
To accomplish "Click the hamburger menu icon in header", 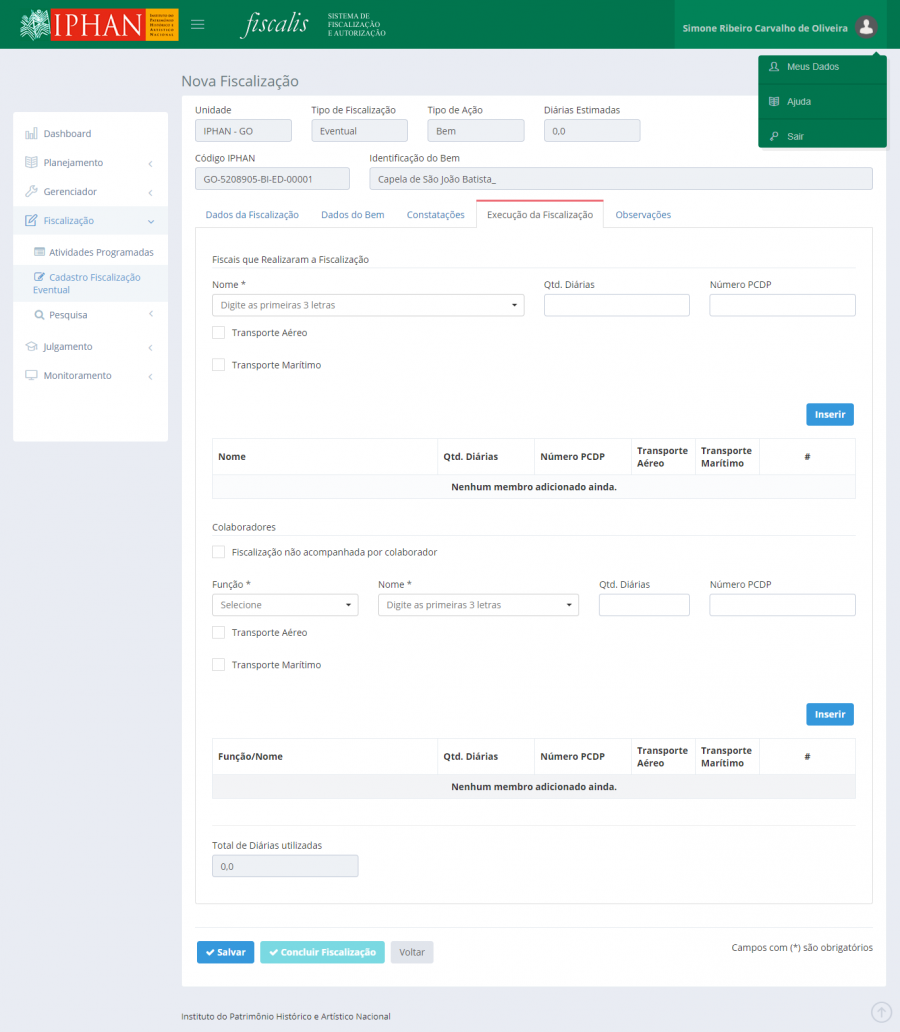I will [198, 25].
